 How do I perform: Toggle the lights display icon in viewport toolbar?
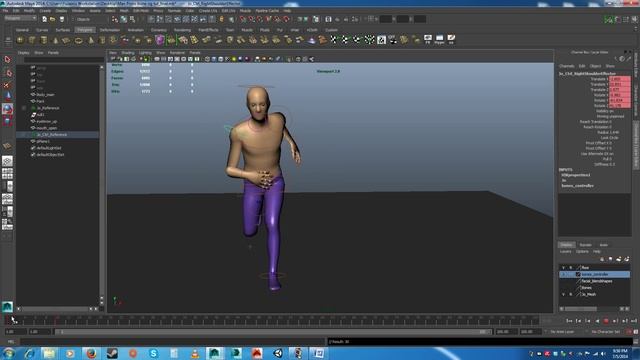[234, 59]
